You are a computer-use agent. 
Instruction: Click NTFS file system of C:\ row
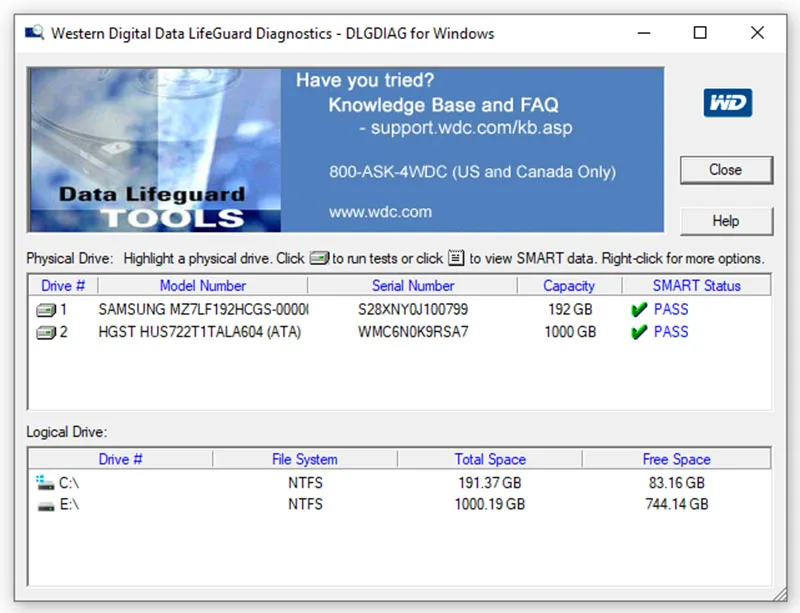(305, 483)
